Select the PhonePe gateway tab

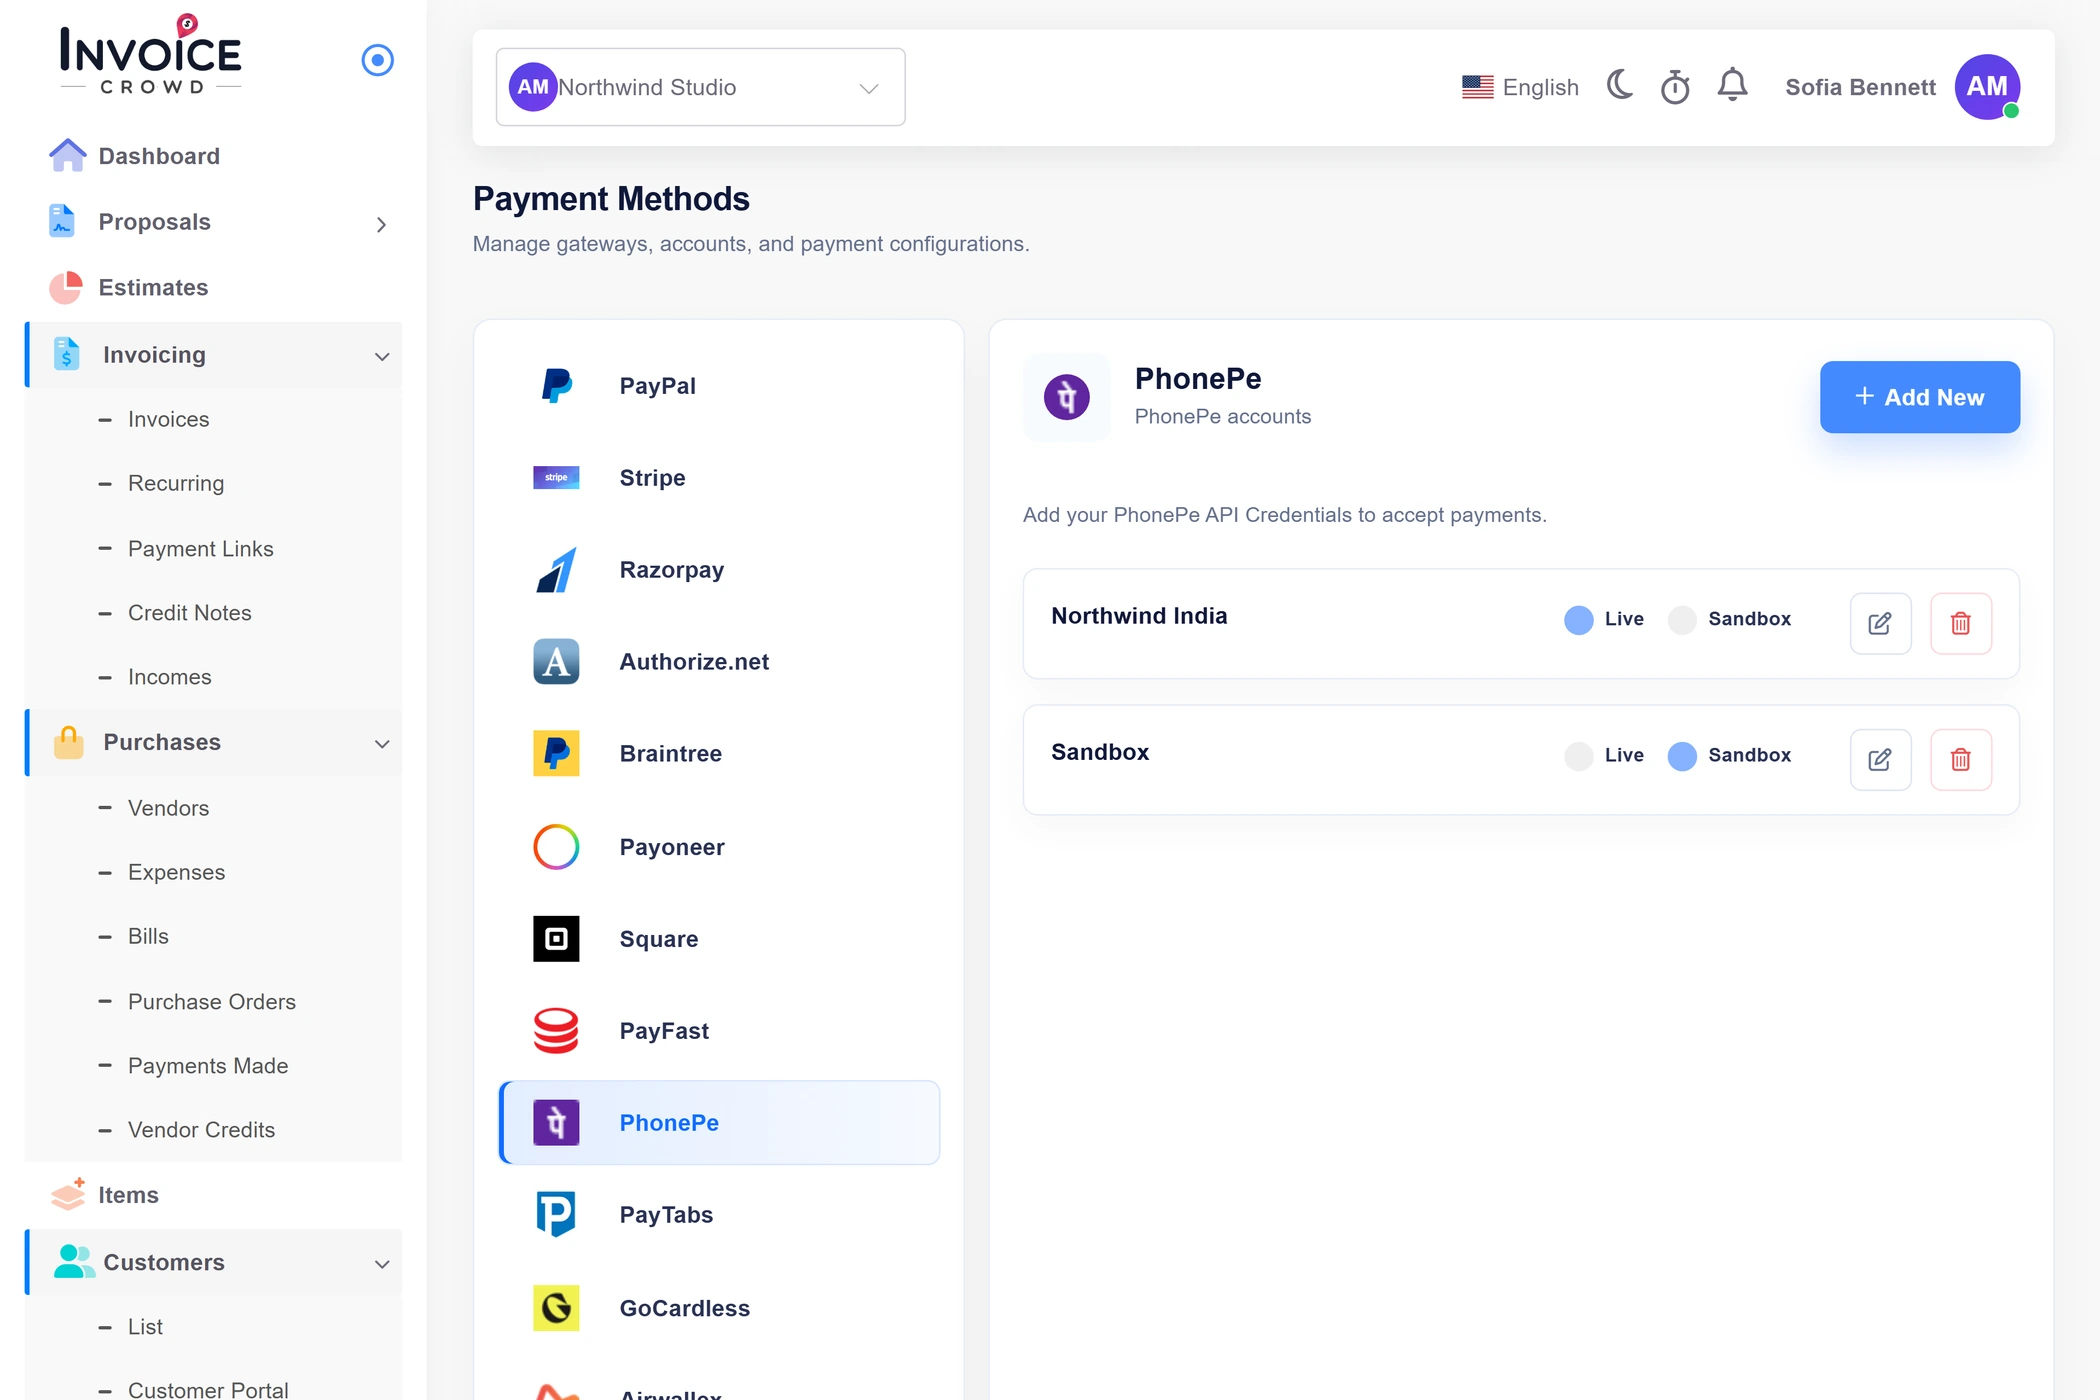click(719, 1123)
